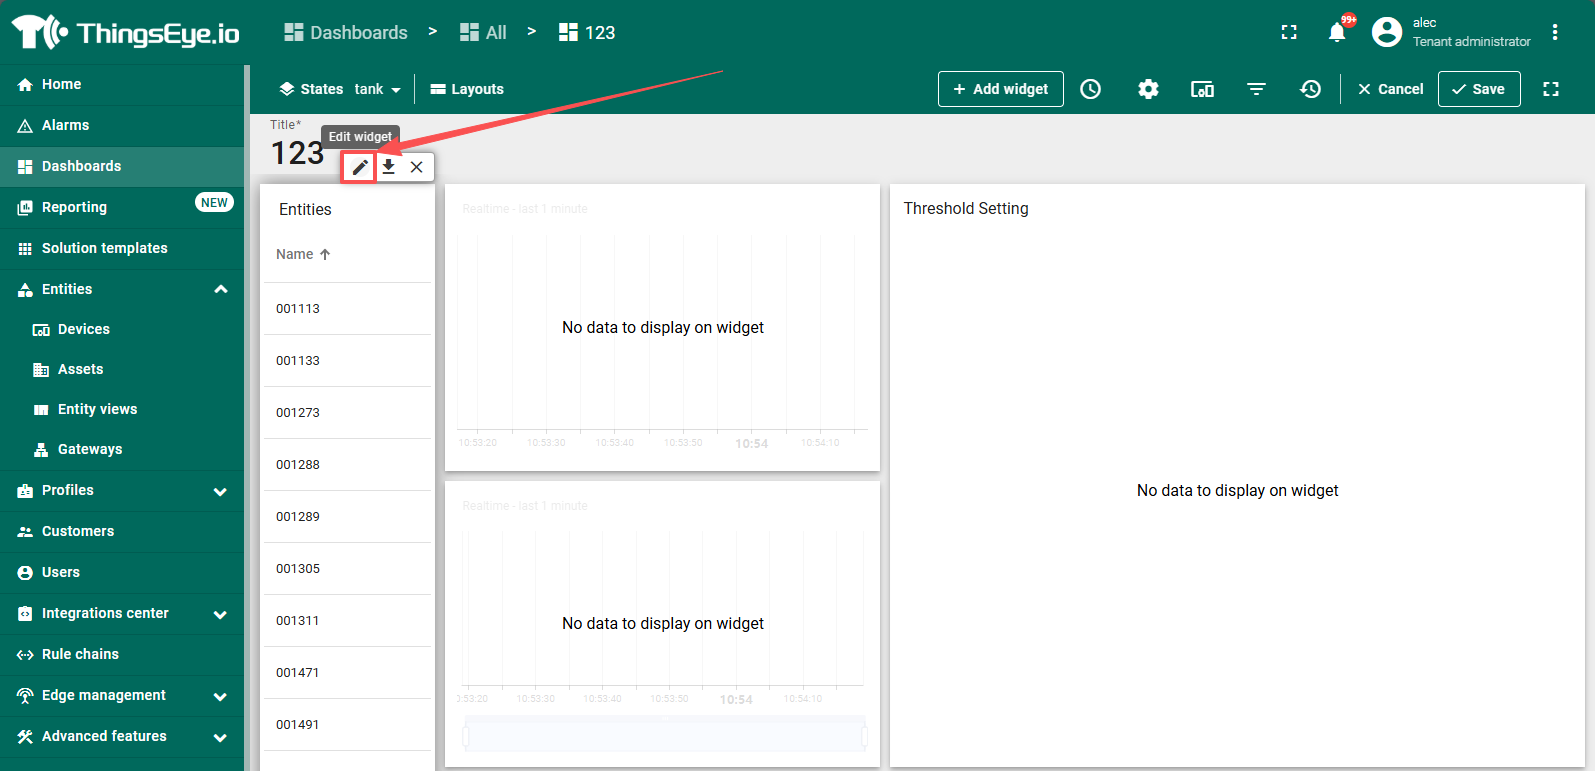Open the notifications bell
1595x771 pixels.
click(x=1337, y=32)
